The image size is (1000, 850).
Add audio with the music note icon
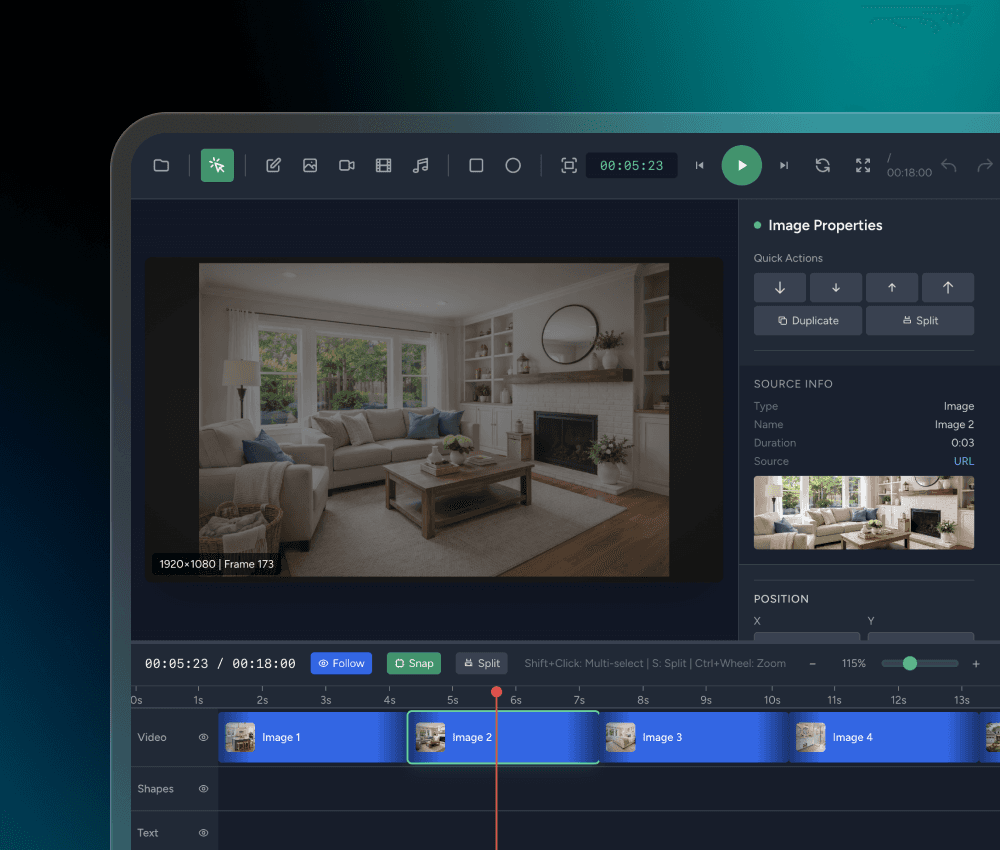[x=420, y=166]
